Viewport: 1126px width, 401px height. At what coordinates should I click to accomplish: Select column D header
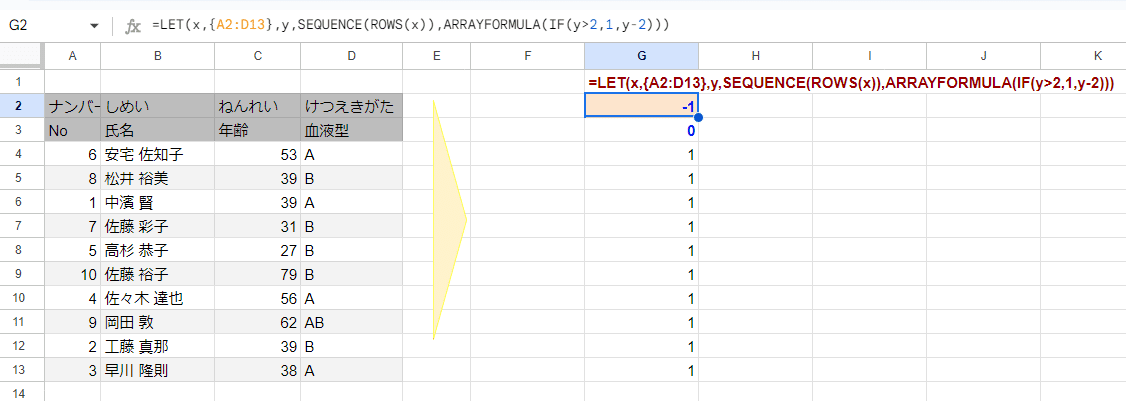coord(350,56)
